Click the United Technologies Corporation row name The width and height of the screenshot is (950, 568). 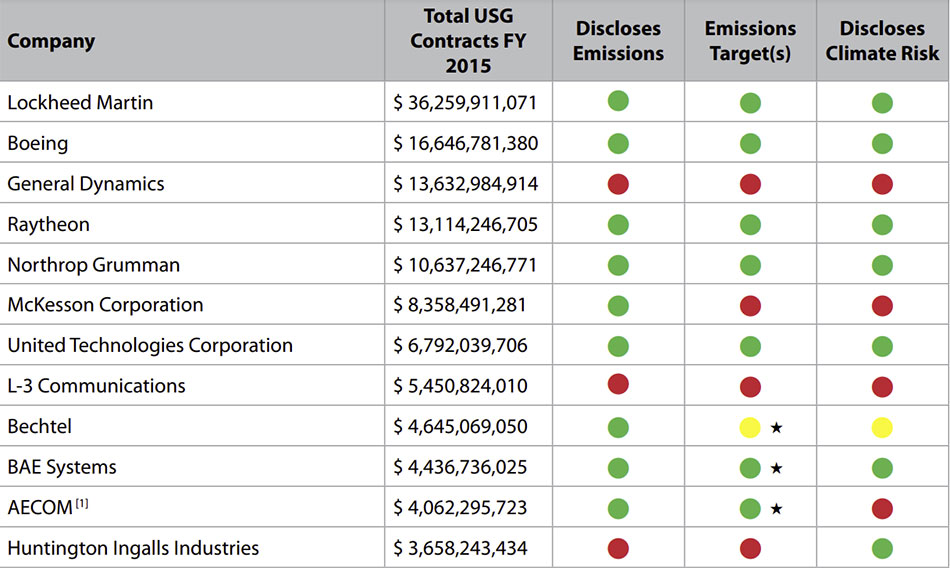[150, 346]
